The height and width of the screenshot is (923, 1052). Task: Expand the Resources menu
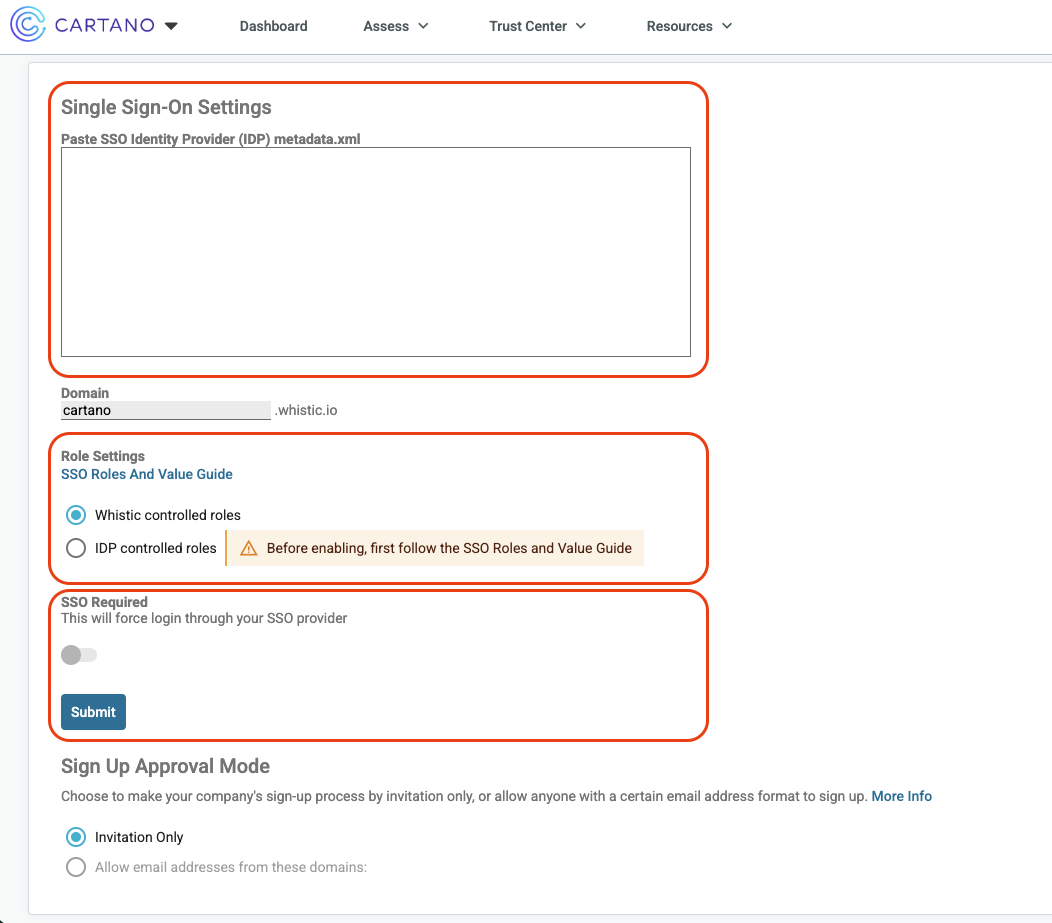(689, 26)
